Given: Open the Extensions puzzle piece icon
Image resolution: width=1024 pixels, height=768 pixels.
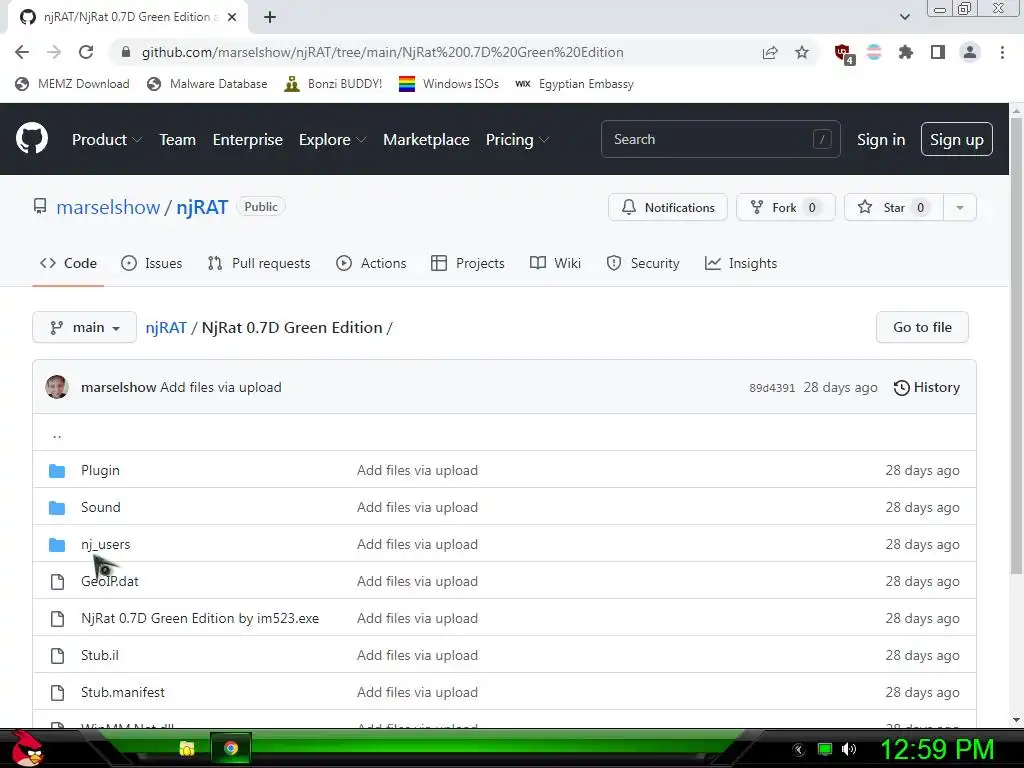Looking at the screenshot, I should pos(905,52).
